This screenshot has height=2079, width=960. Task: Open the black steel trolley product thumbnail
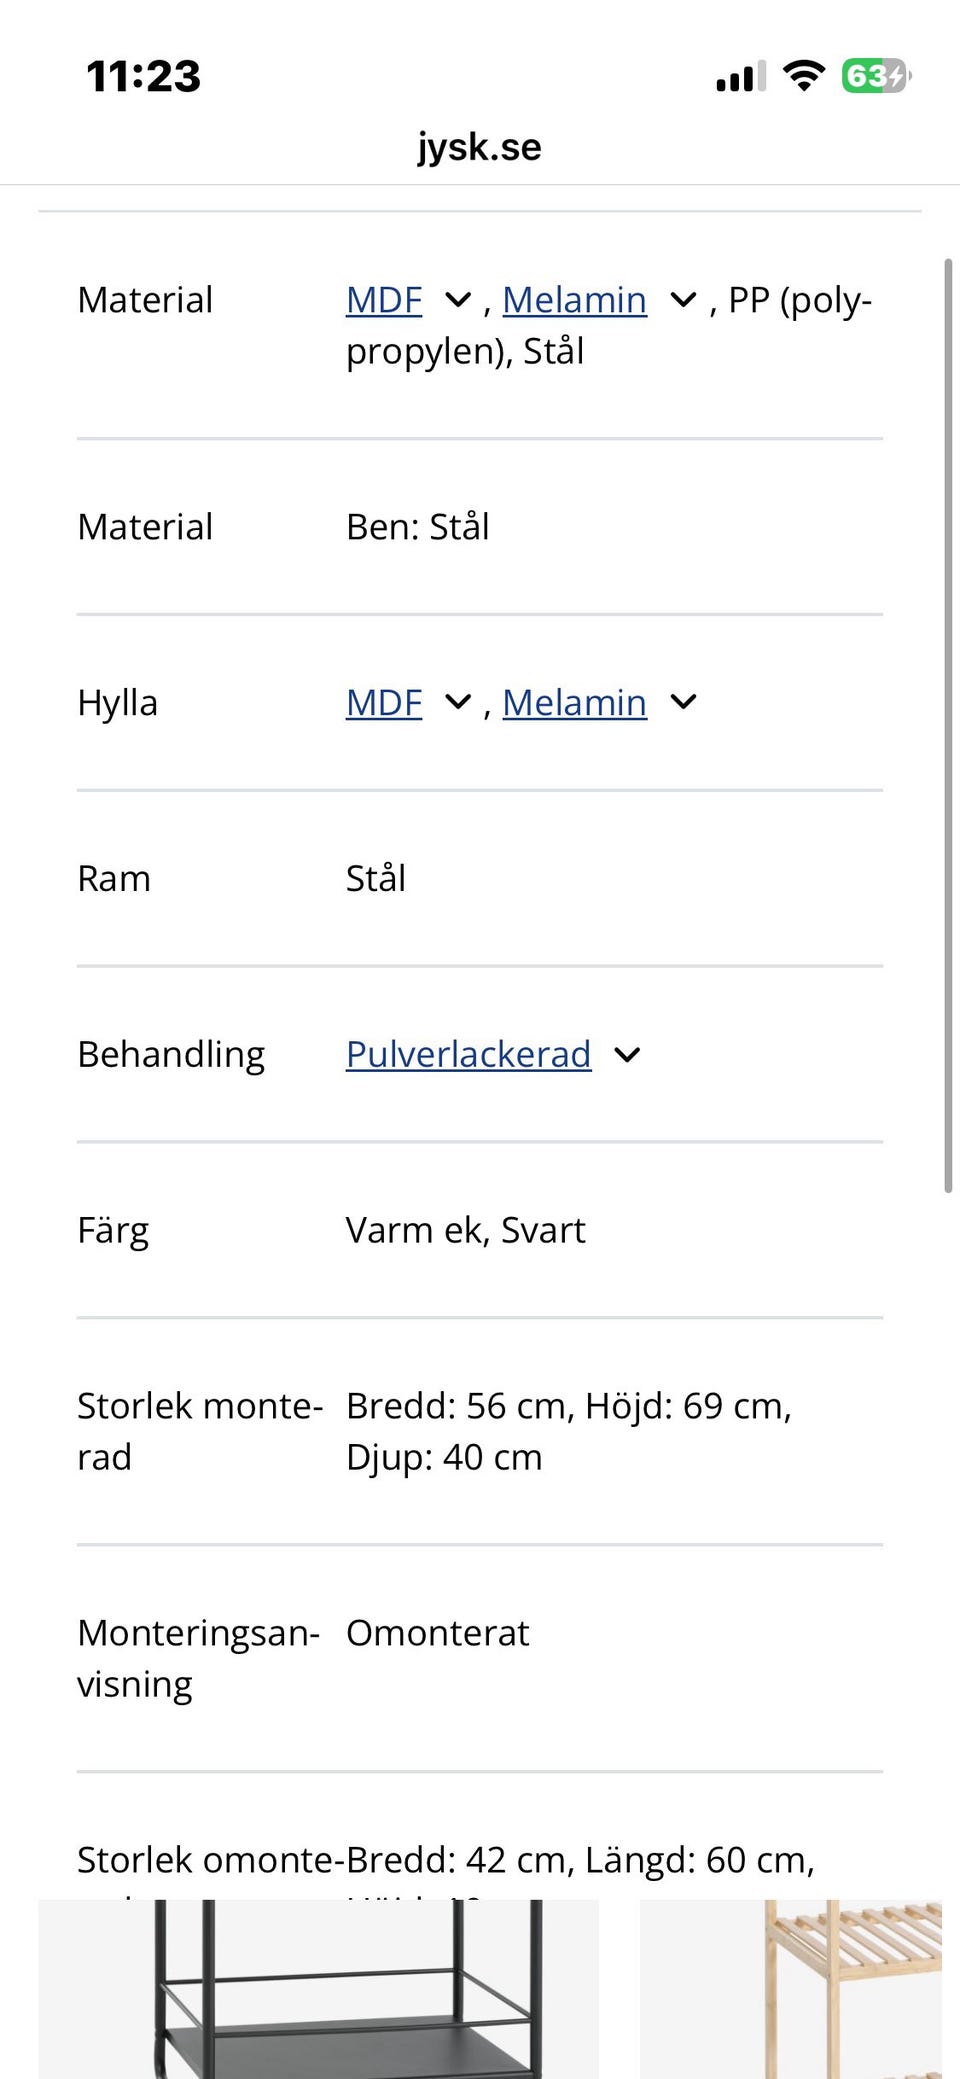click(318, 1988)
